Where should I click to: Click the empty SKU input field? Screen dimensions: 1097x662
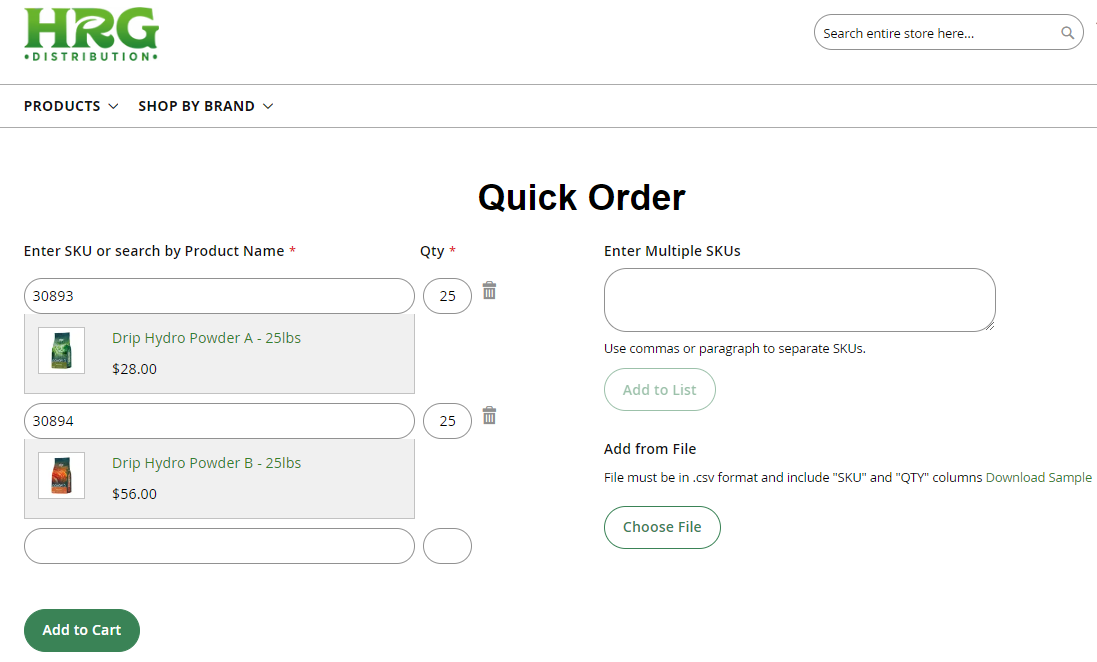coord(219,546)
